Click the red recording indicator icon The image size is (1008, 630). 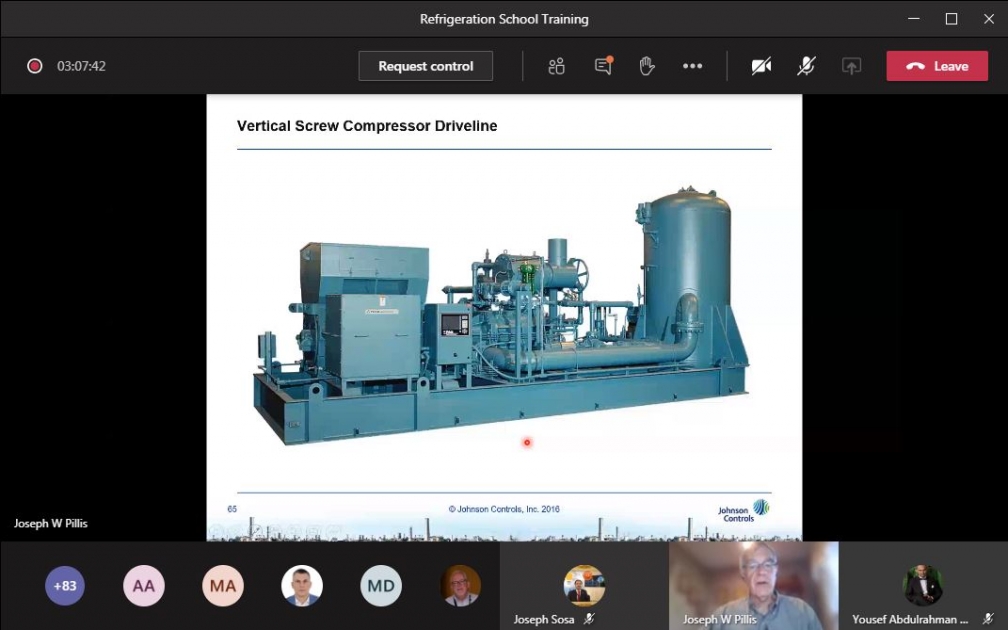coord(35,66)
